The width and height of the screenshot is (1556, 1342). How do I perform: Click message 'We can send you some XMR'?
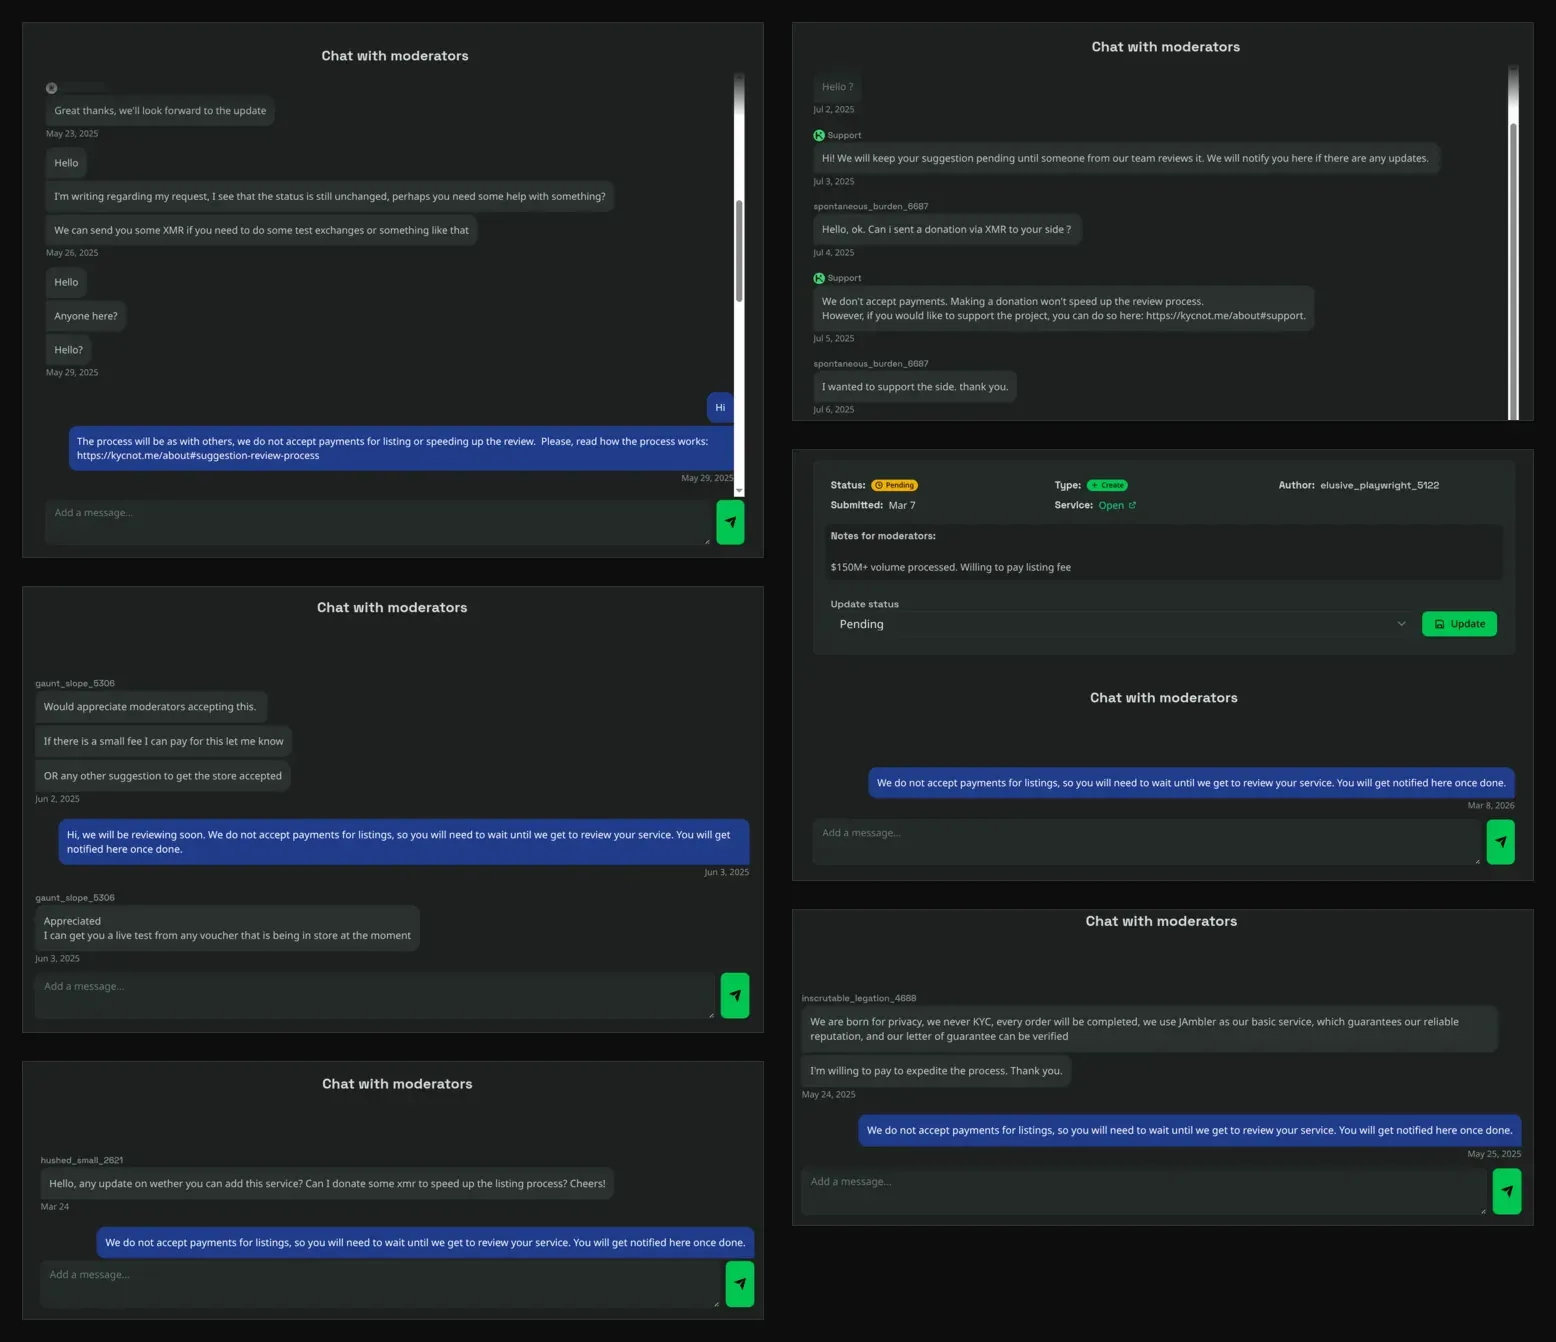click(261, 230)
